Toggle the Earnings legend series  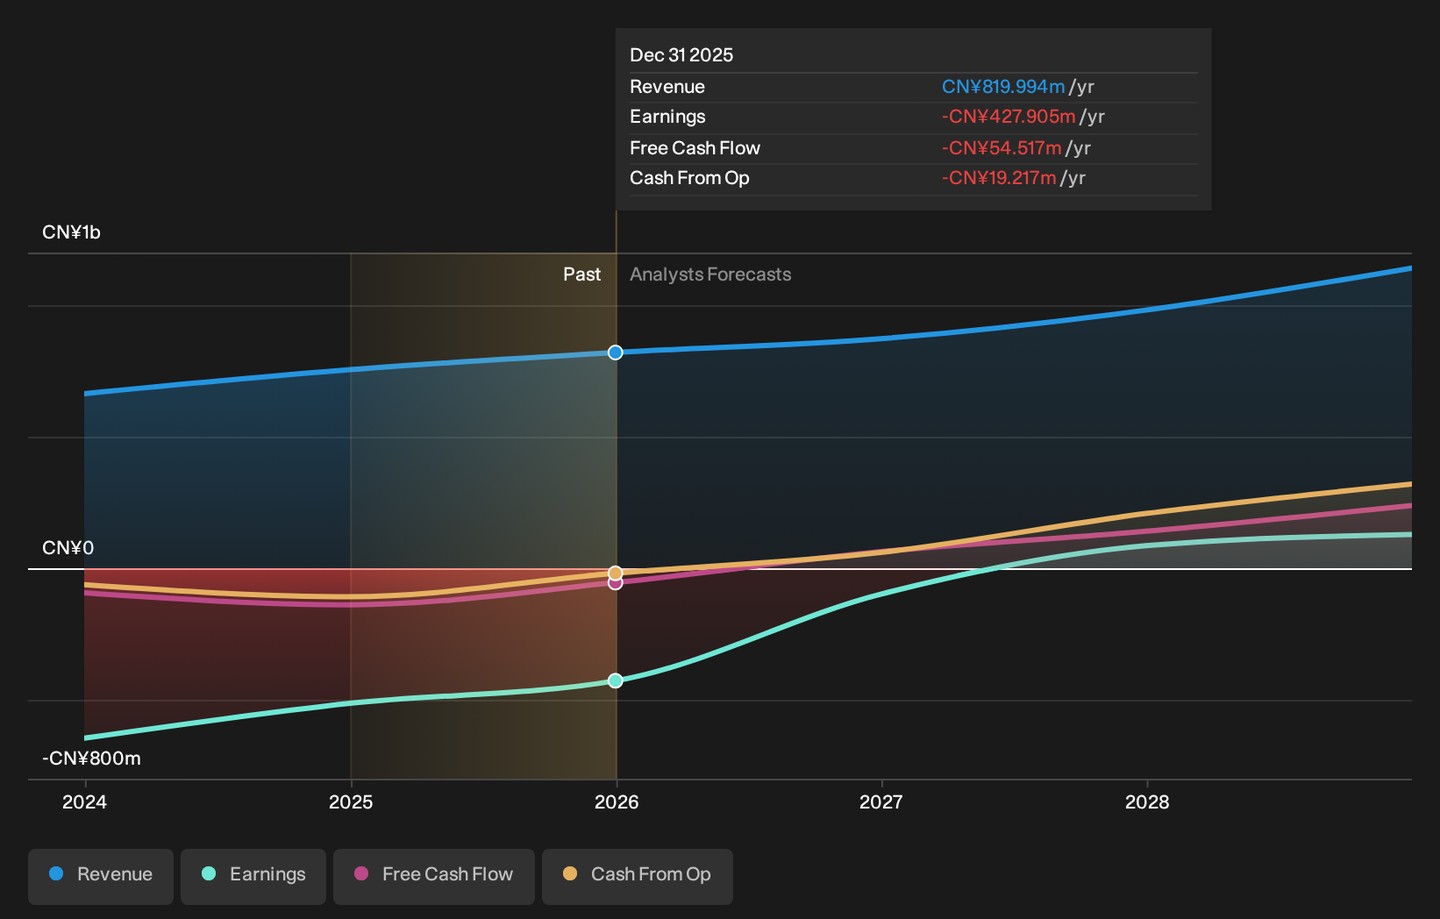click(x=253, y=876)
